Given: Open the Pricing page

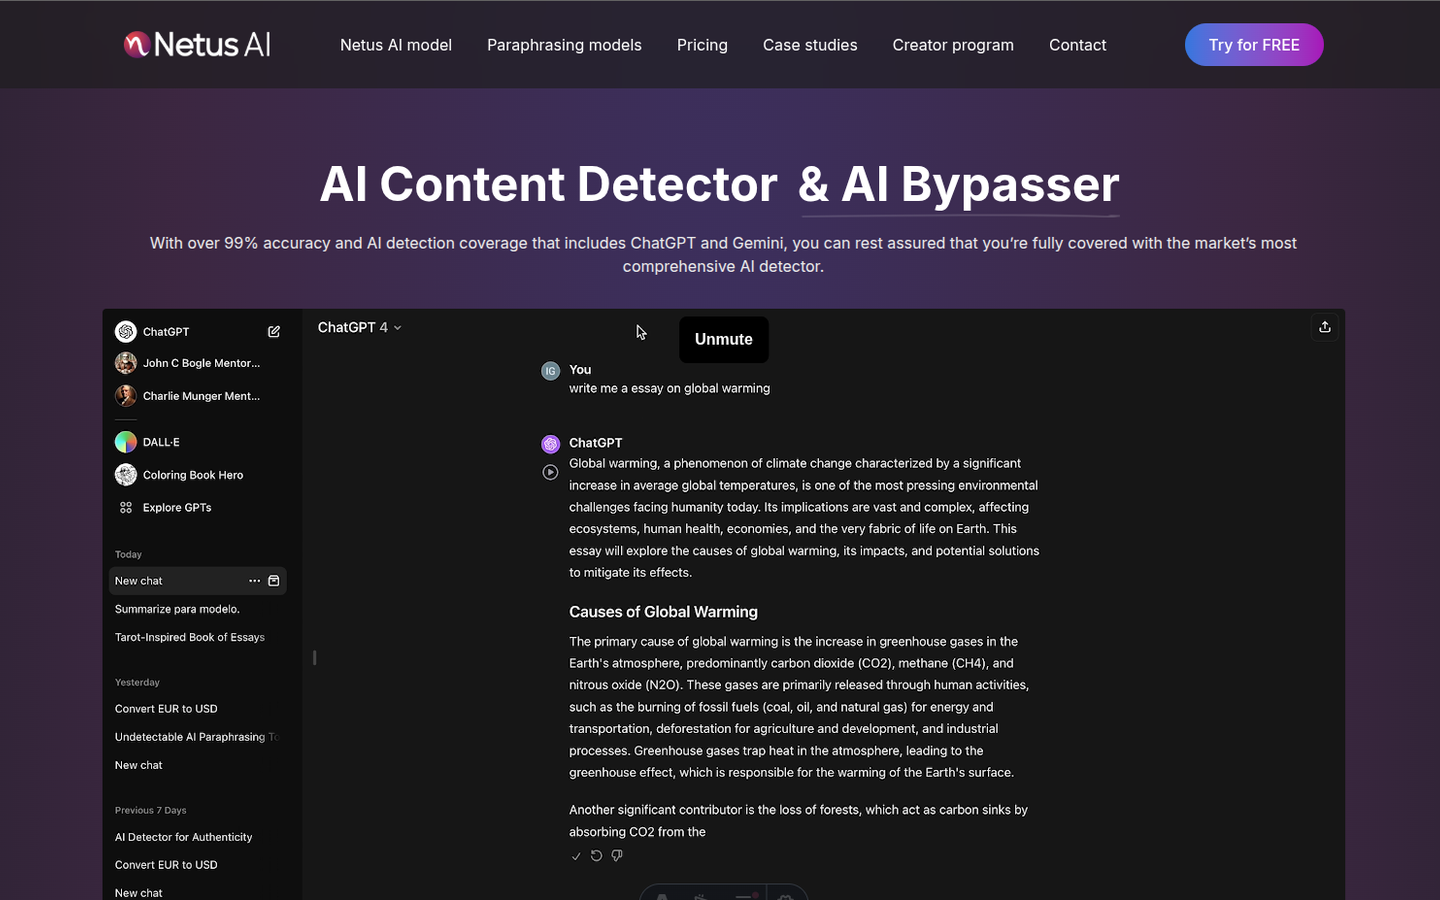Looking at the screenshot, I should 702,45.
